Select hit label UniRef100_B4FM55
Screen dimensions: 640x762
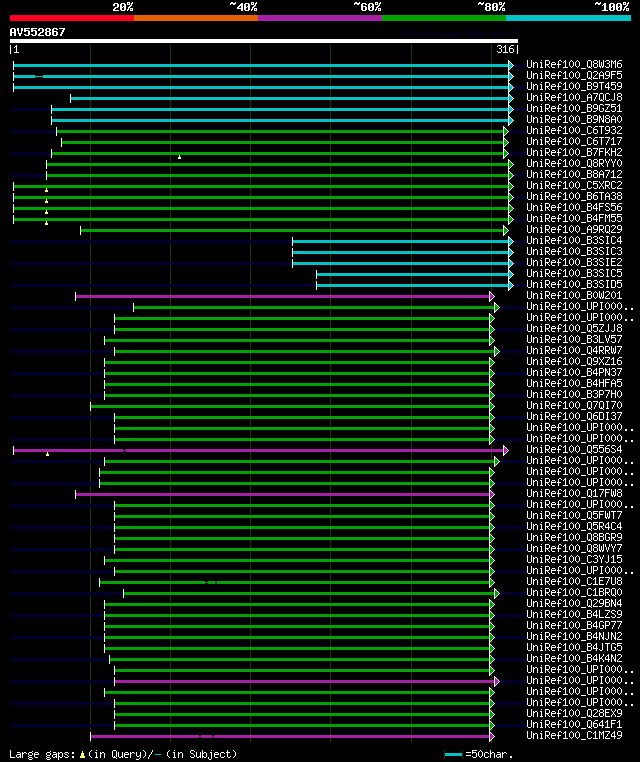tap(574, 218)
